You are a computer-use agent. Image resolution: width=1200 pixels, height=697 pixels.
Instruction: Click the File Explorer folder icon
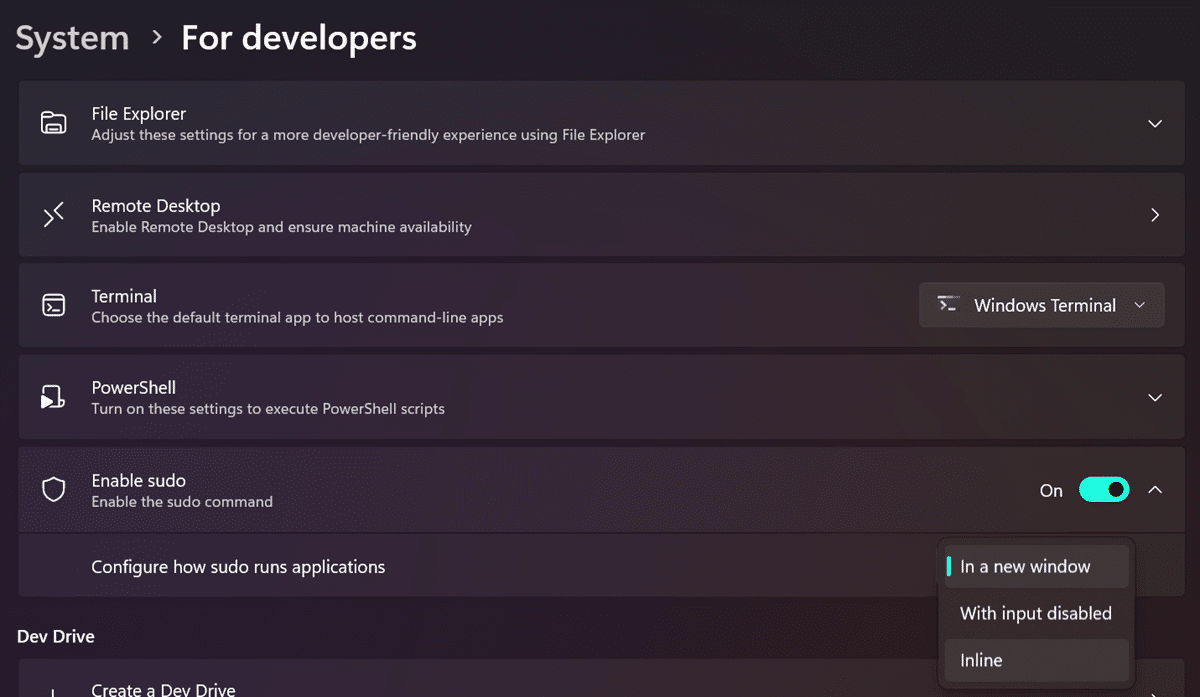53,123
